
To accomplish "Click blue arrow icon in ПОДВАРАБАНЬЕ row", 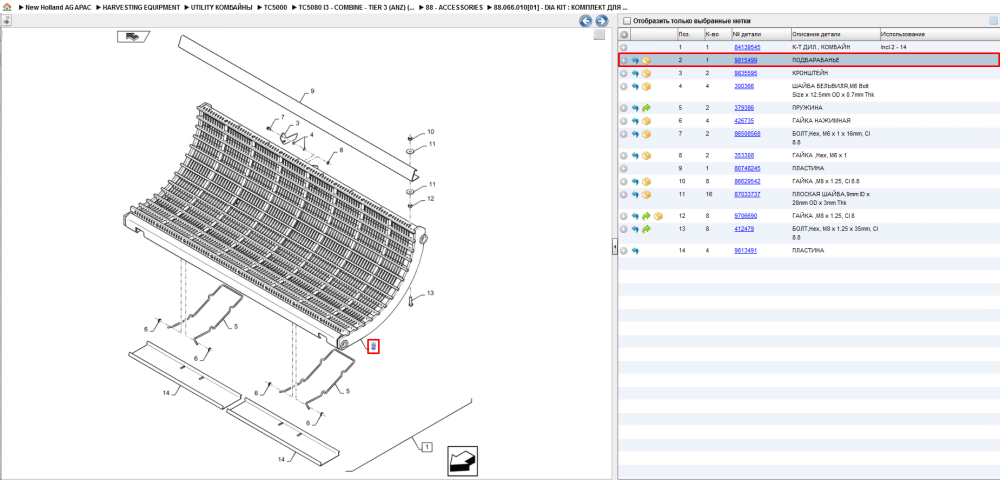I will coord(635,61).
